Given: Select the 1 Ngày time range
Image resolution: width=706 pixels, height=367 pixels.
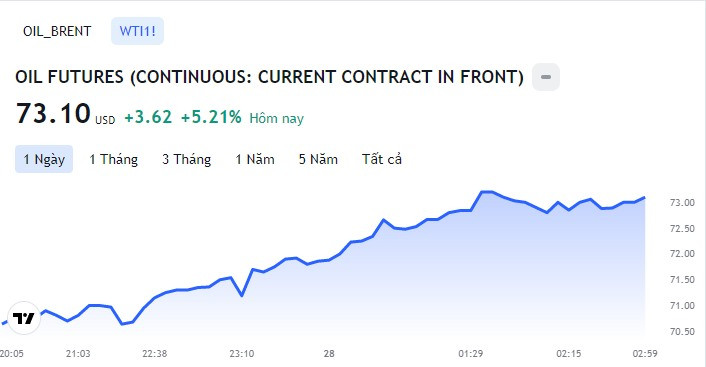Looking at the screenshot, I should 44,159.
